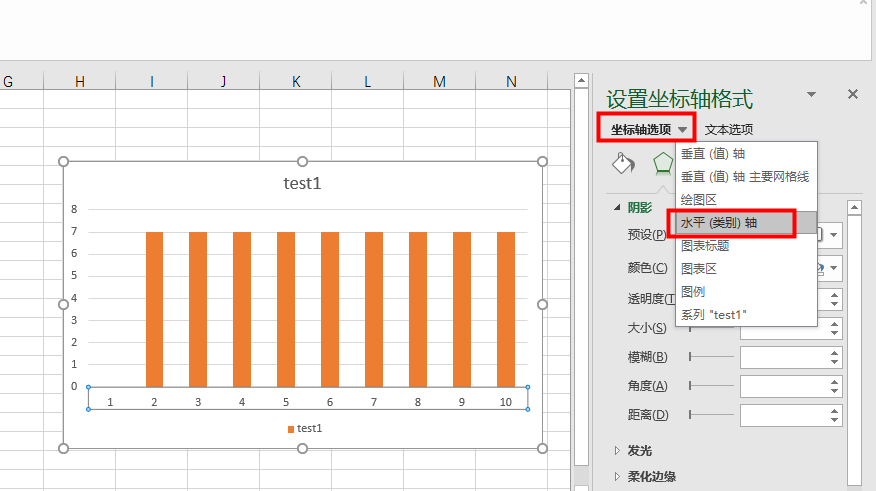Click the 距离 slider track

click(711, 414)
